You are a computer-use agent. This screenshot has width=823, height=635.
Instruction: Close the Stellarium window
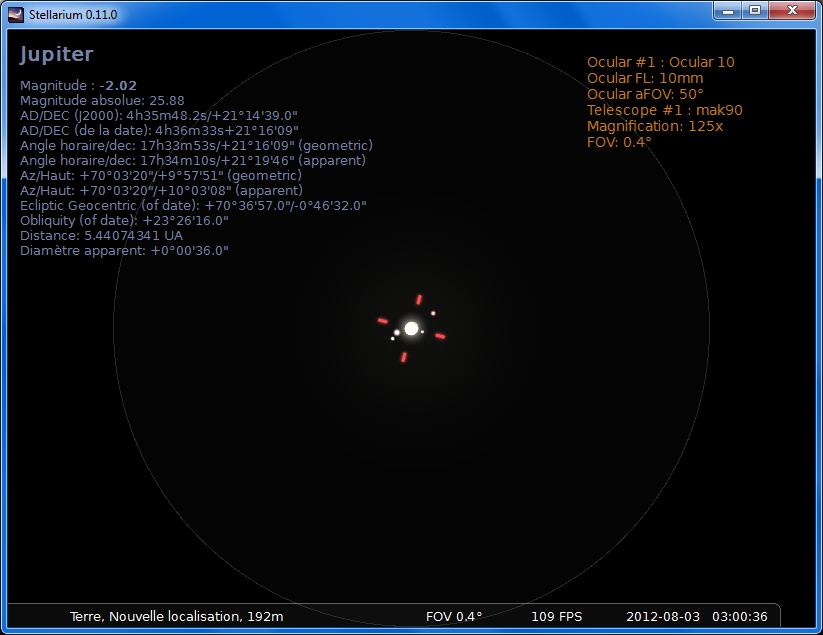(793, 10)
